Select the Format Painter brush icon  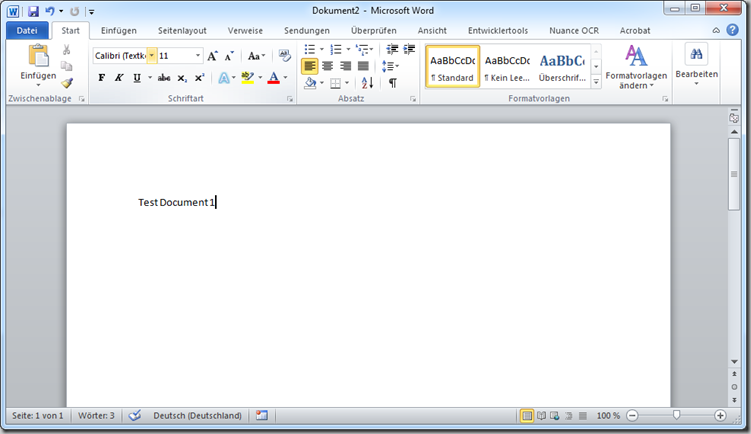(67, 83)
